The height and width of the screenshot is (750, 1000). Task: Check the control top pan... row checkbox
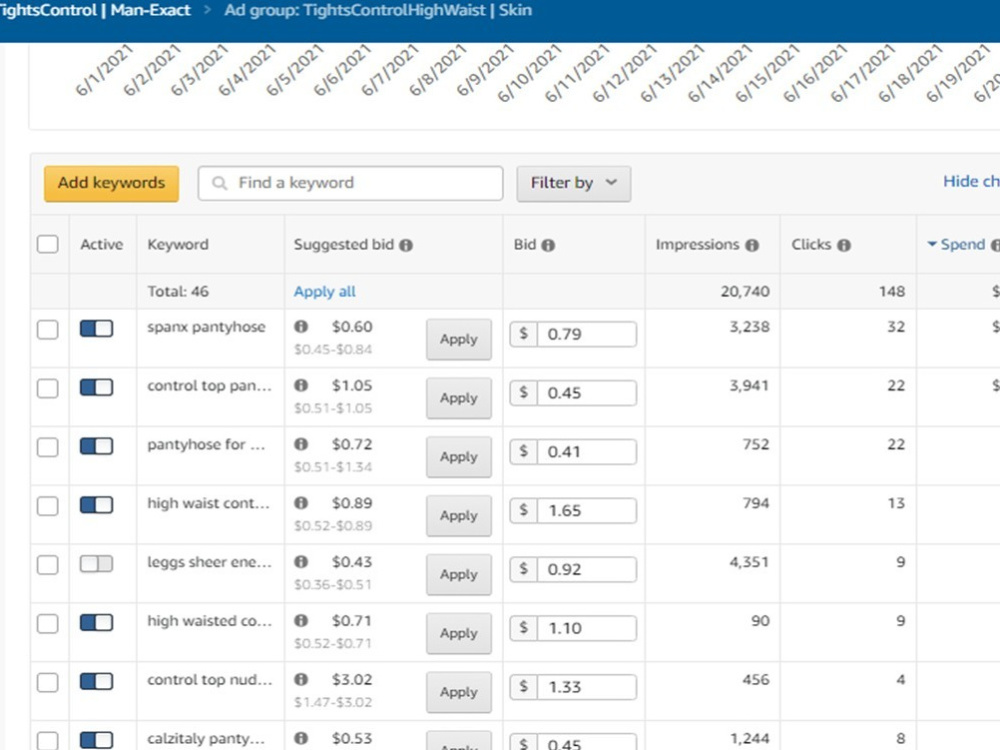(48, 388)
